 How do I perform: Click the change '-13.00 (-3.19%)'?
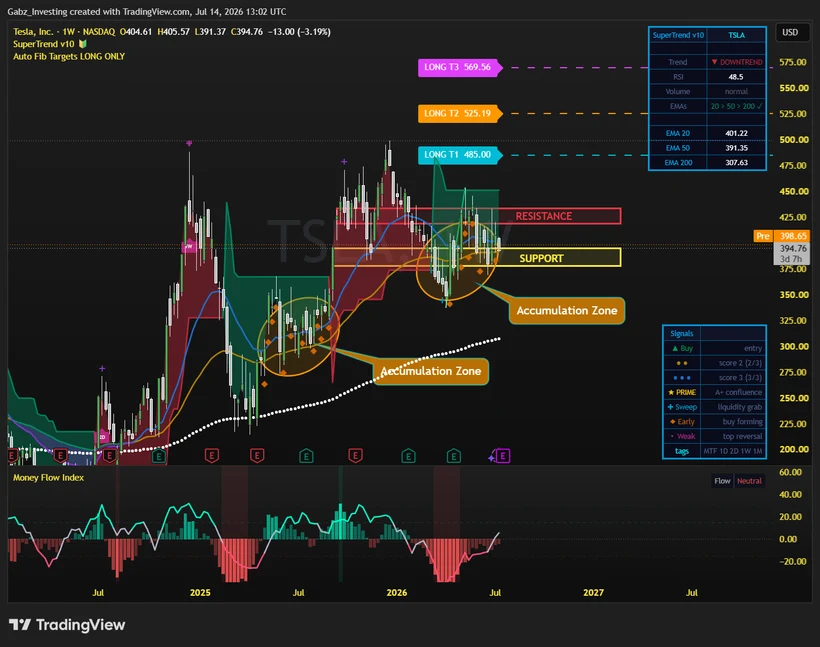299,31
